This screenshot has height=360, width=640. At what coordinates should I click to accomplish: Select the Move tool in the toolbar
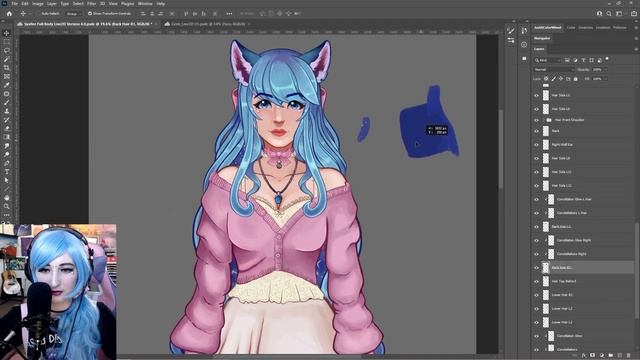(x=7, y=33)
